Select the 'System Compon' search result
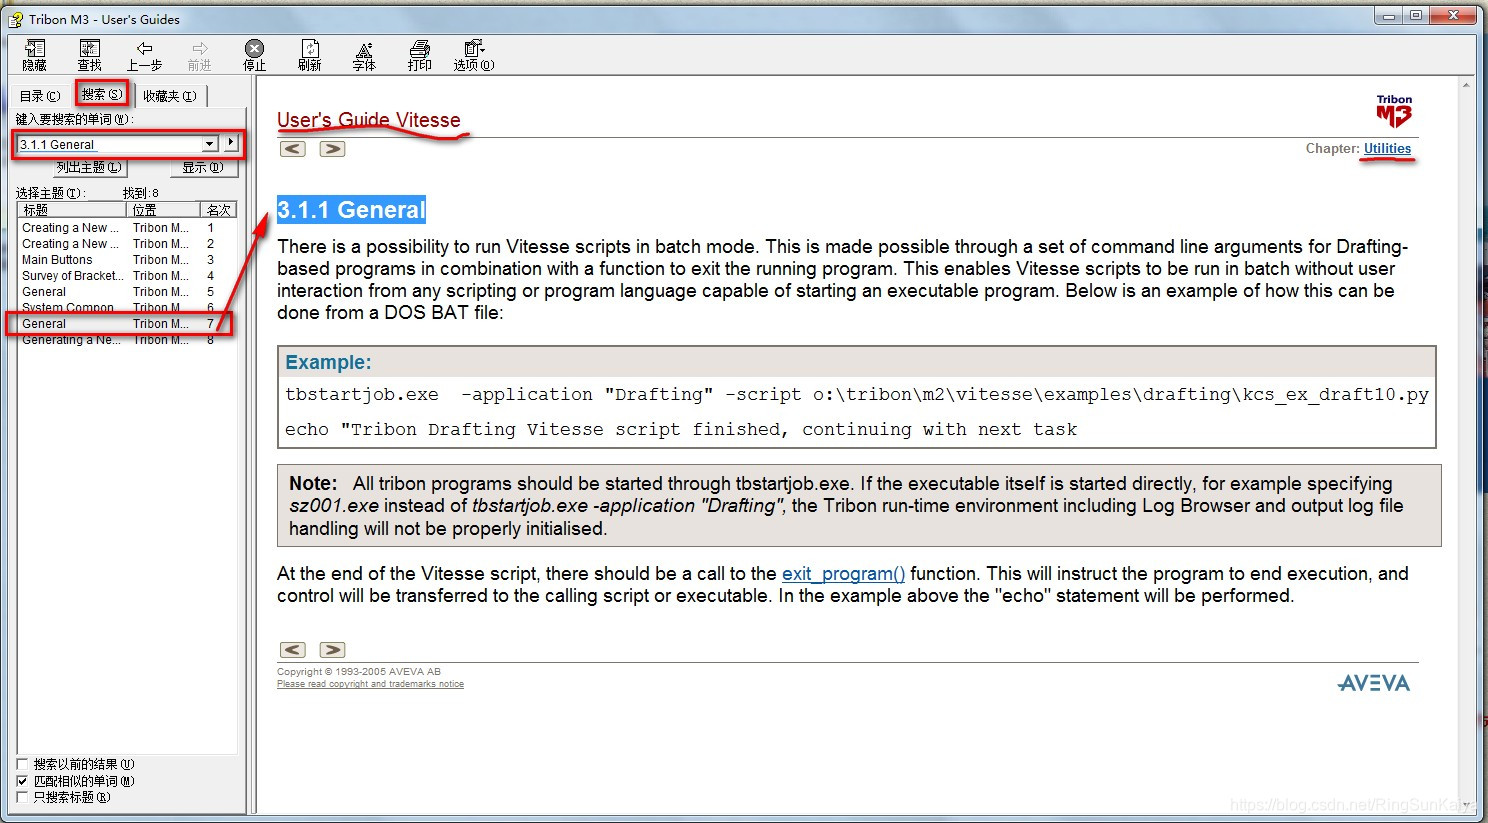 126,307
